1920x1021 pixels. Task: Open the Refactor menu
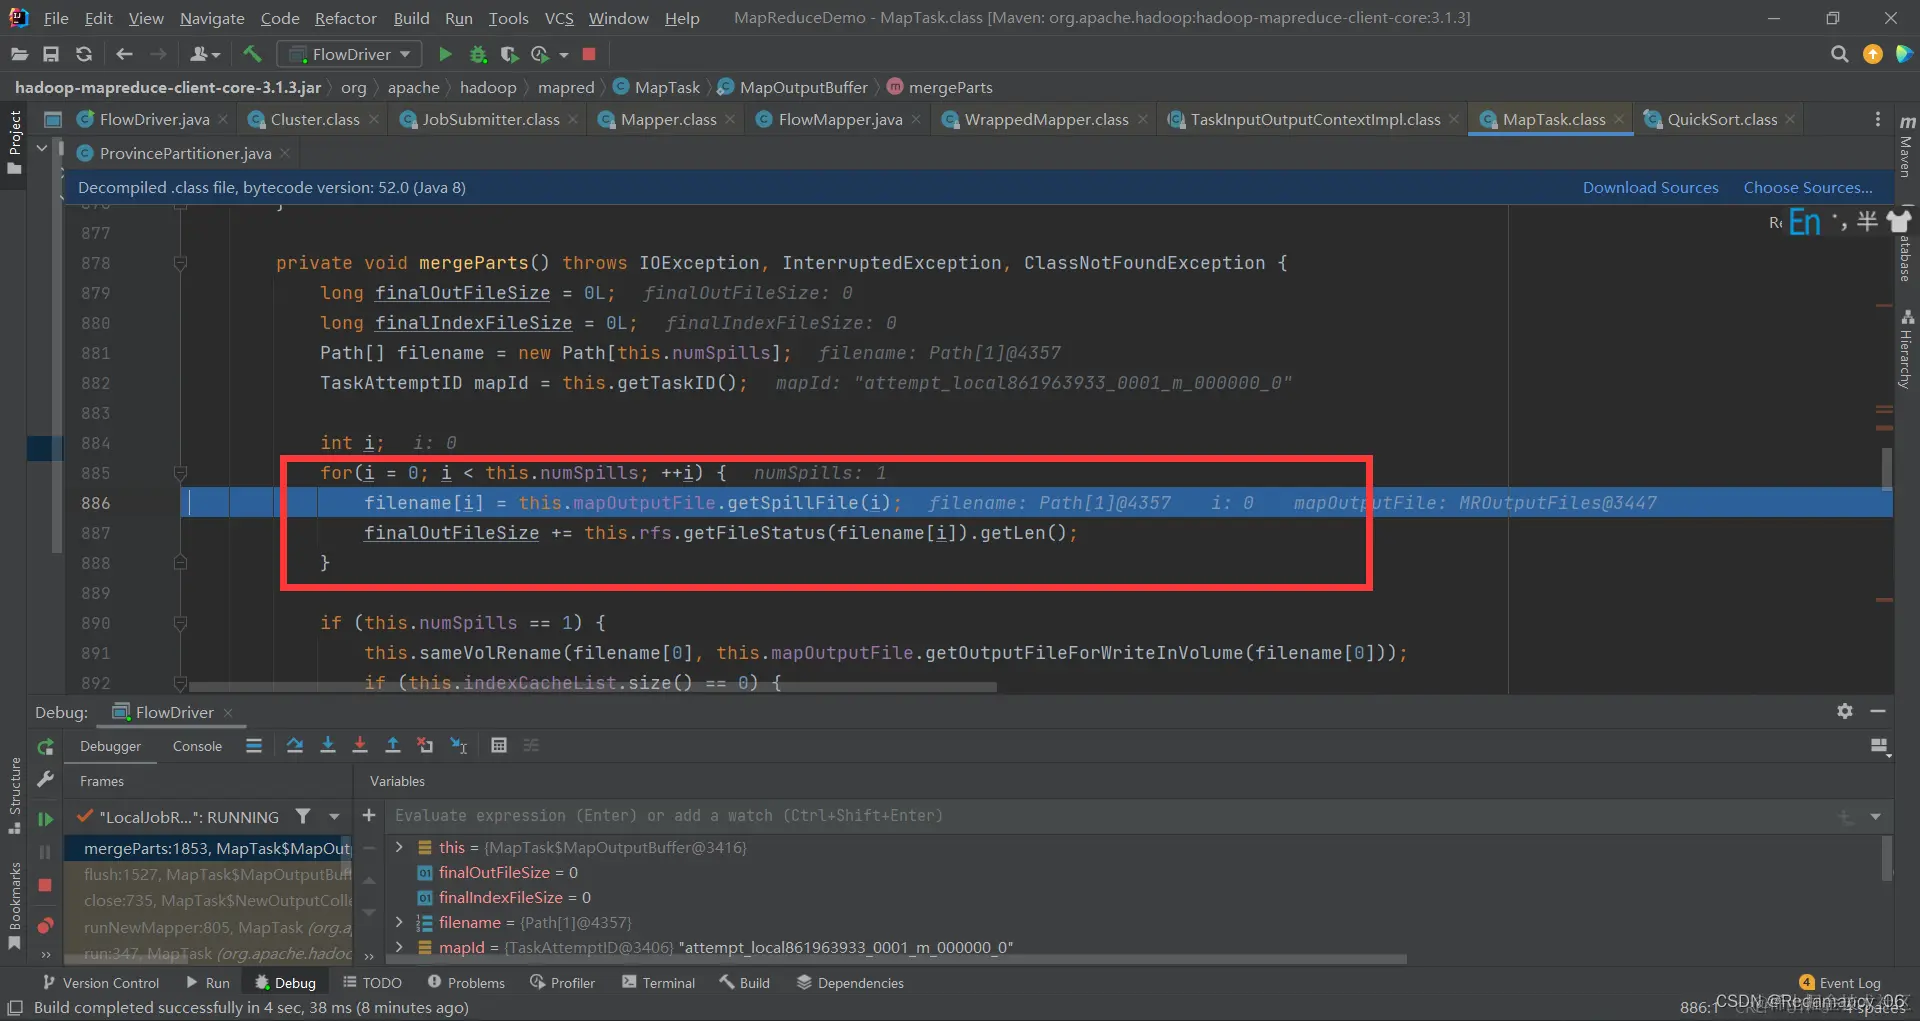pos(345,18)
